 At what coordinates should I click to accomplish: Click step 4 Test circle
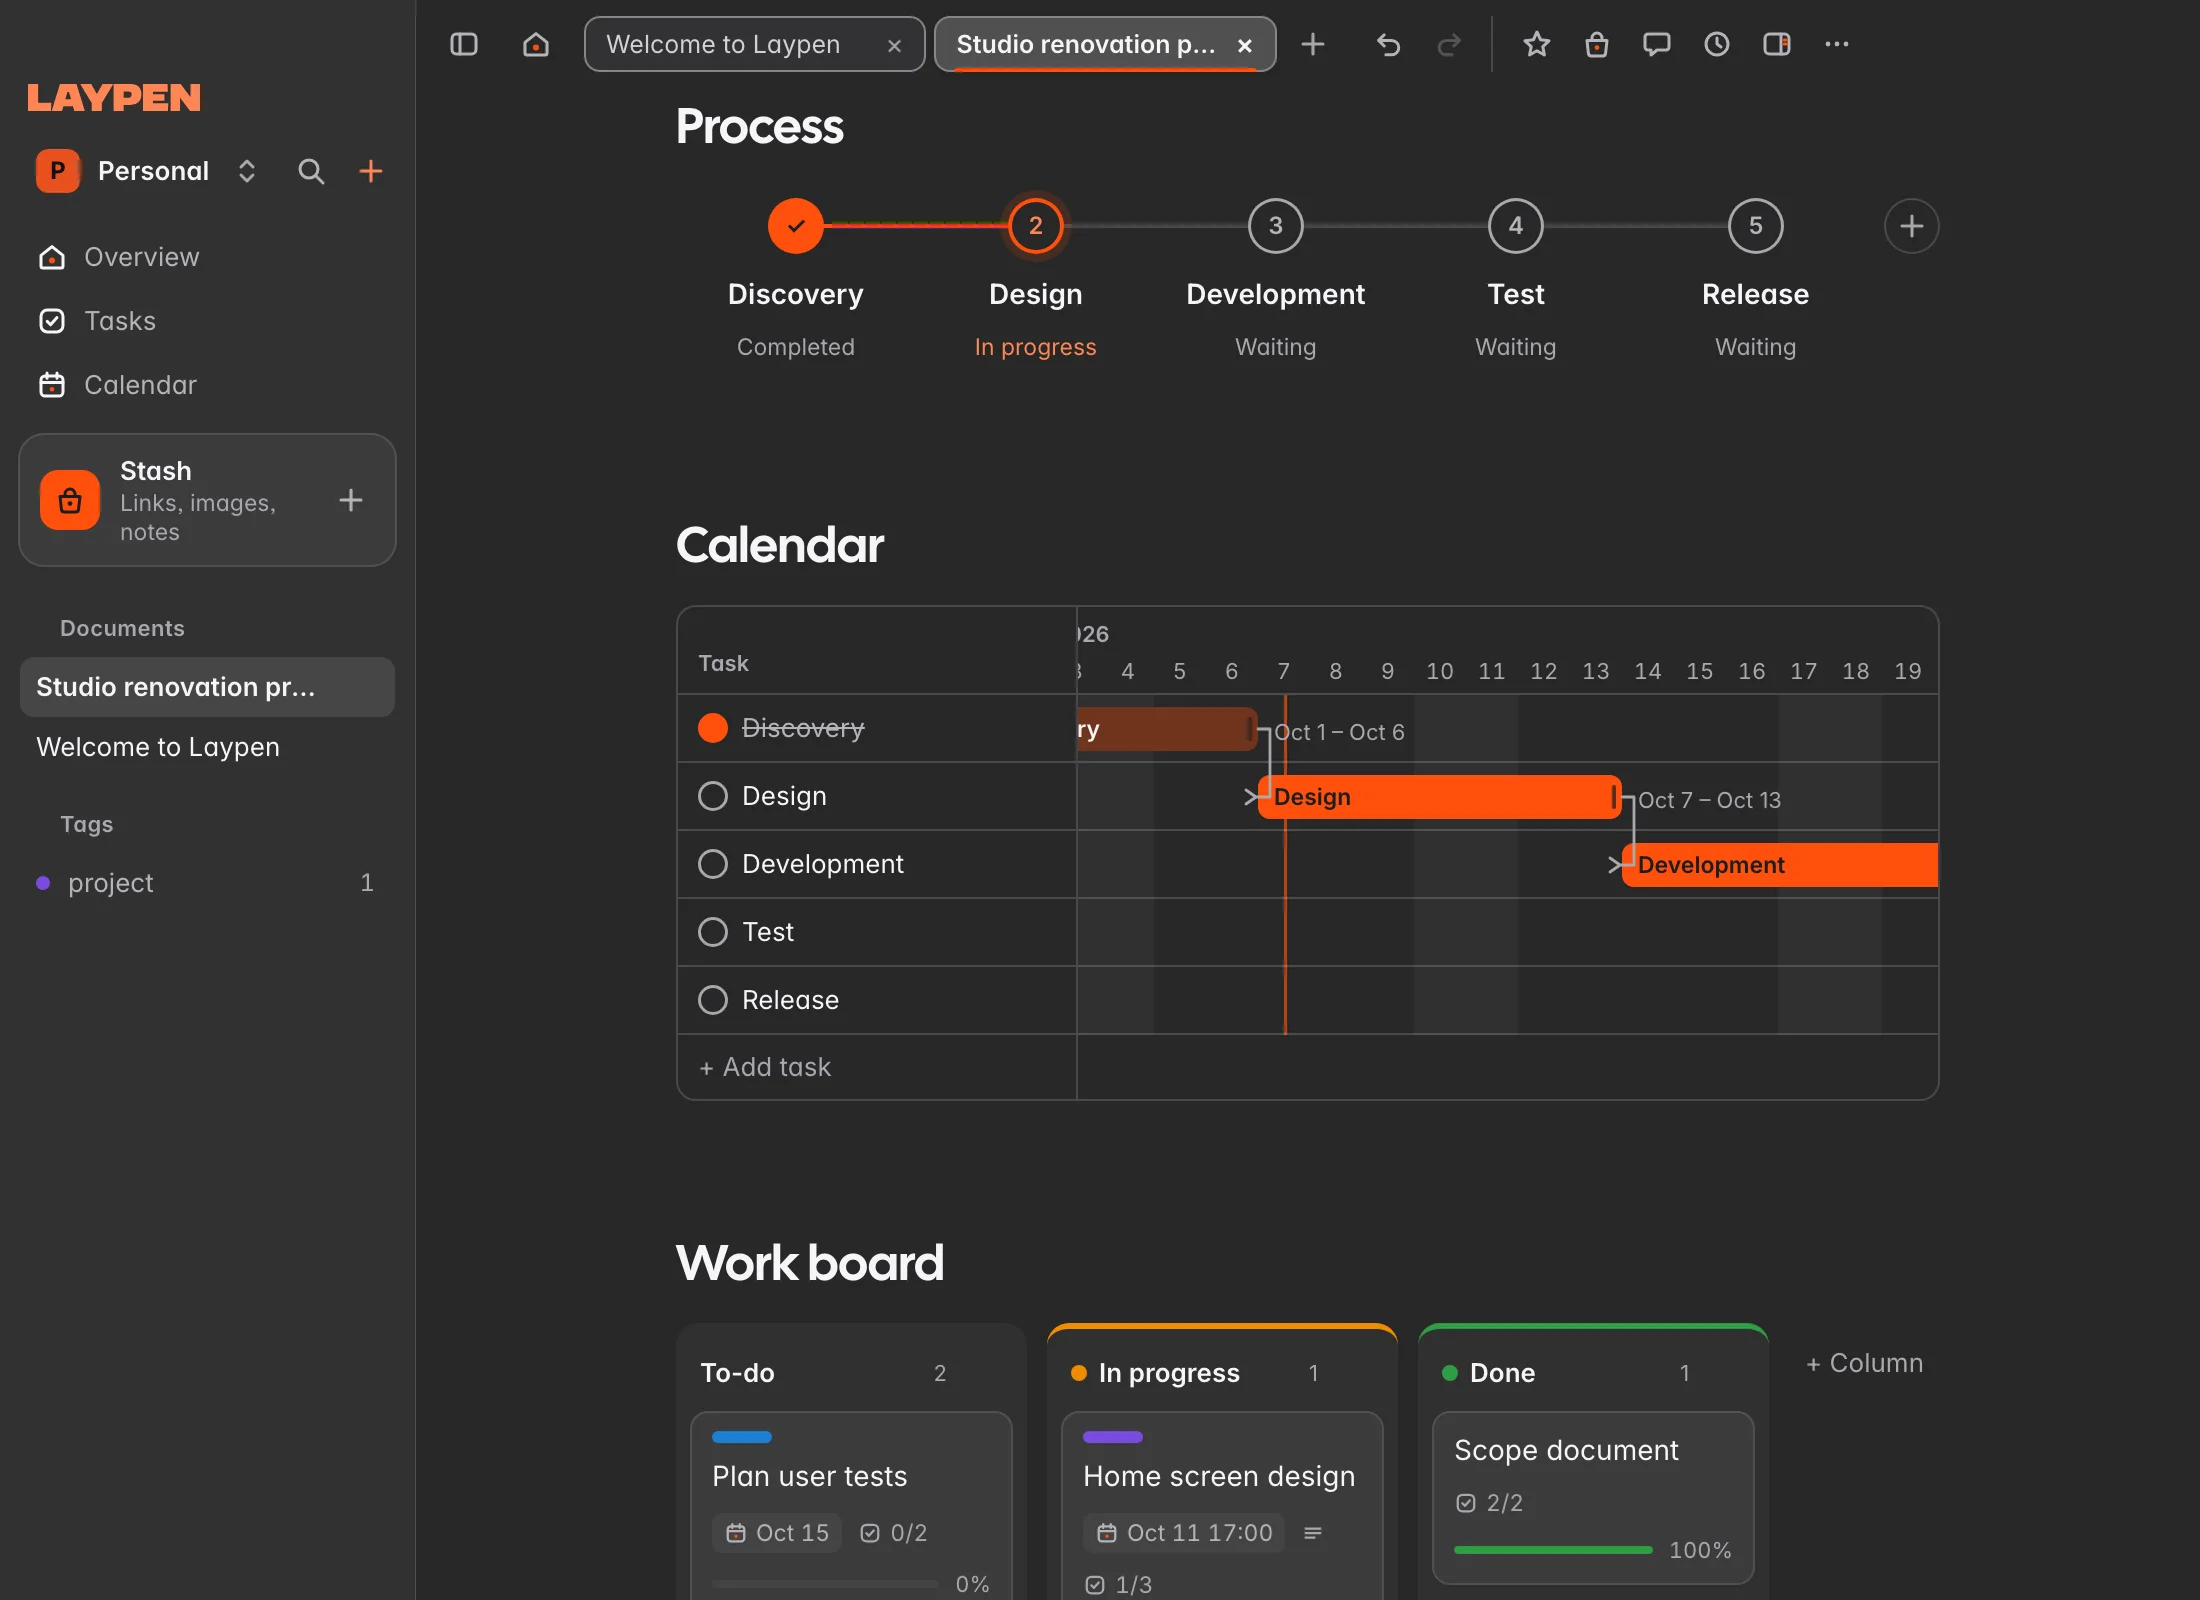tap(1516, 226)
